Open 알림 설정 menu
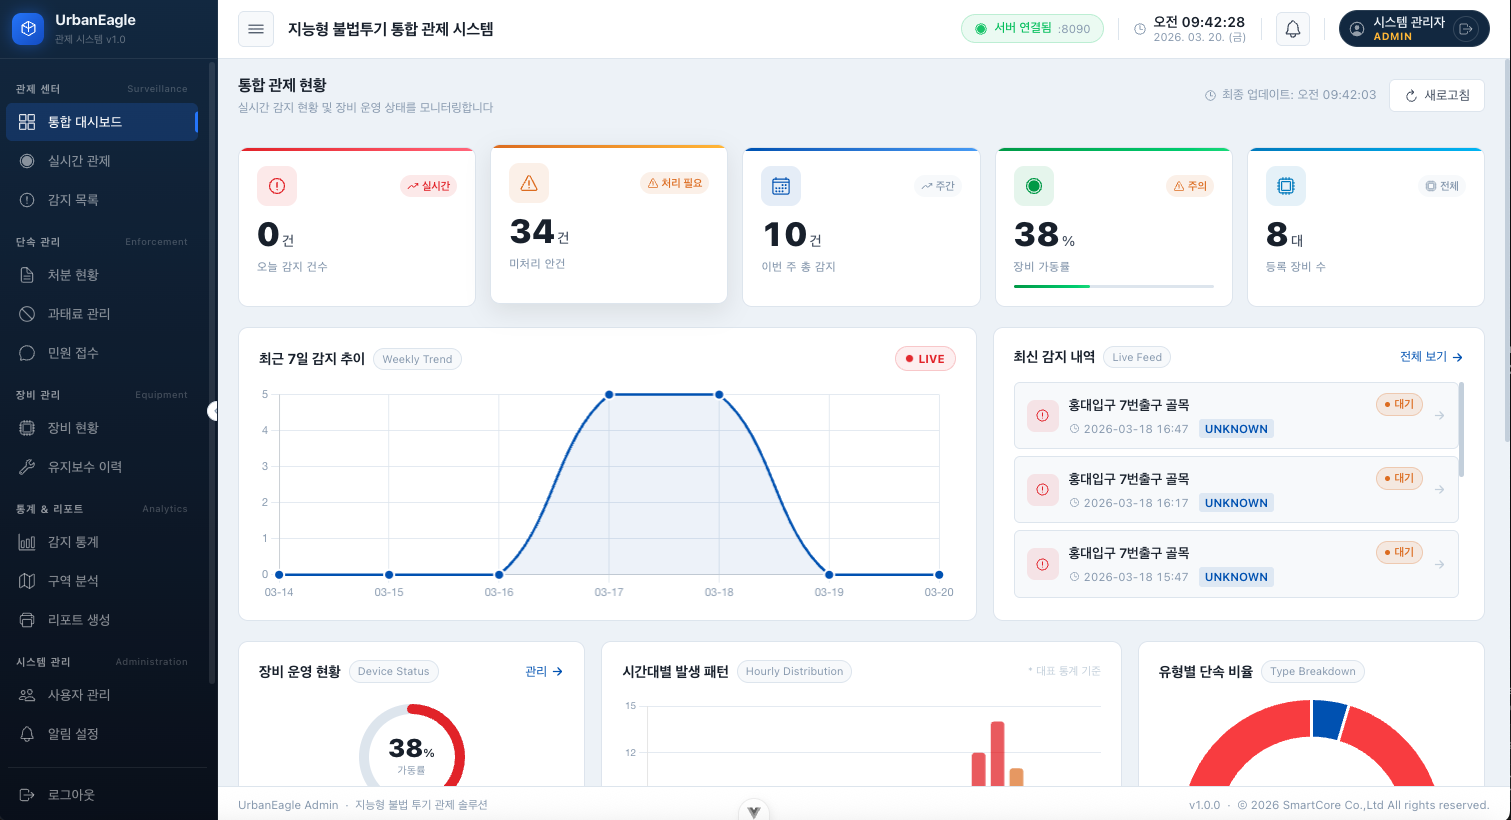Screen dimensions: 1511x820 pos(102,734)
